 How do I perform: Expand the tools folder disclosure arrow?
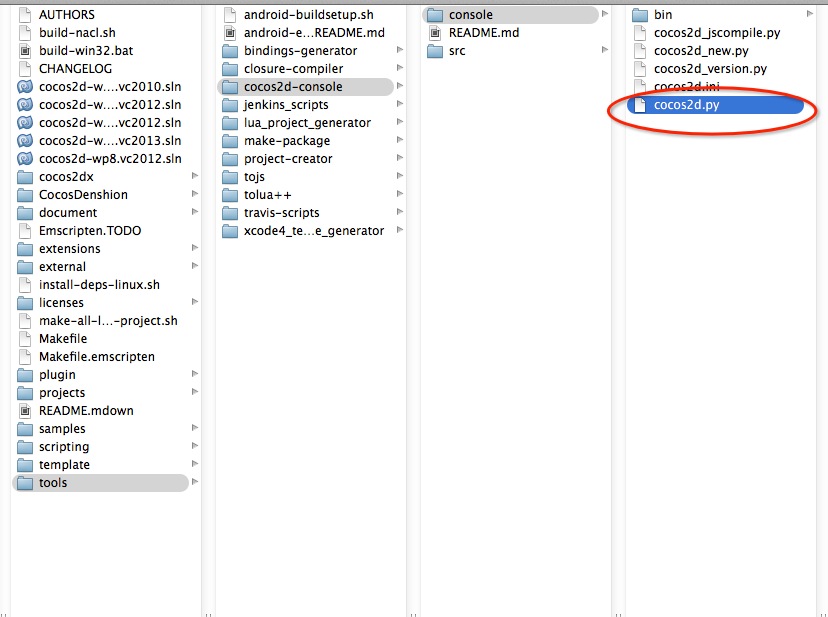195,482
